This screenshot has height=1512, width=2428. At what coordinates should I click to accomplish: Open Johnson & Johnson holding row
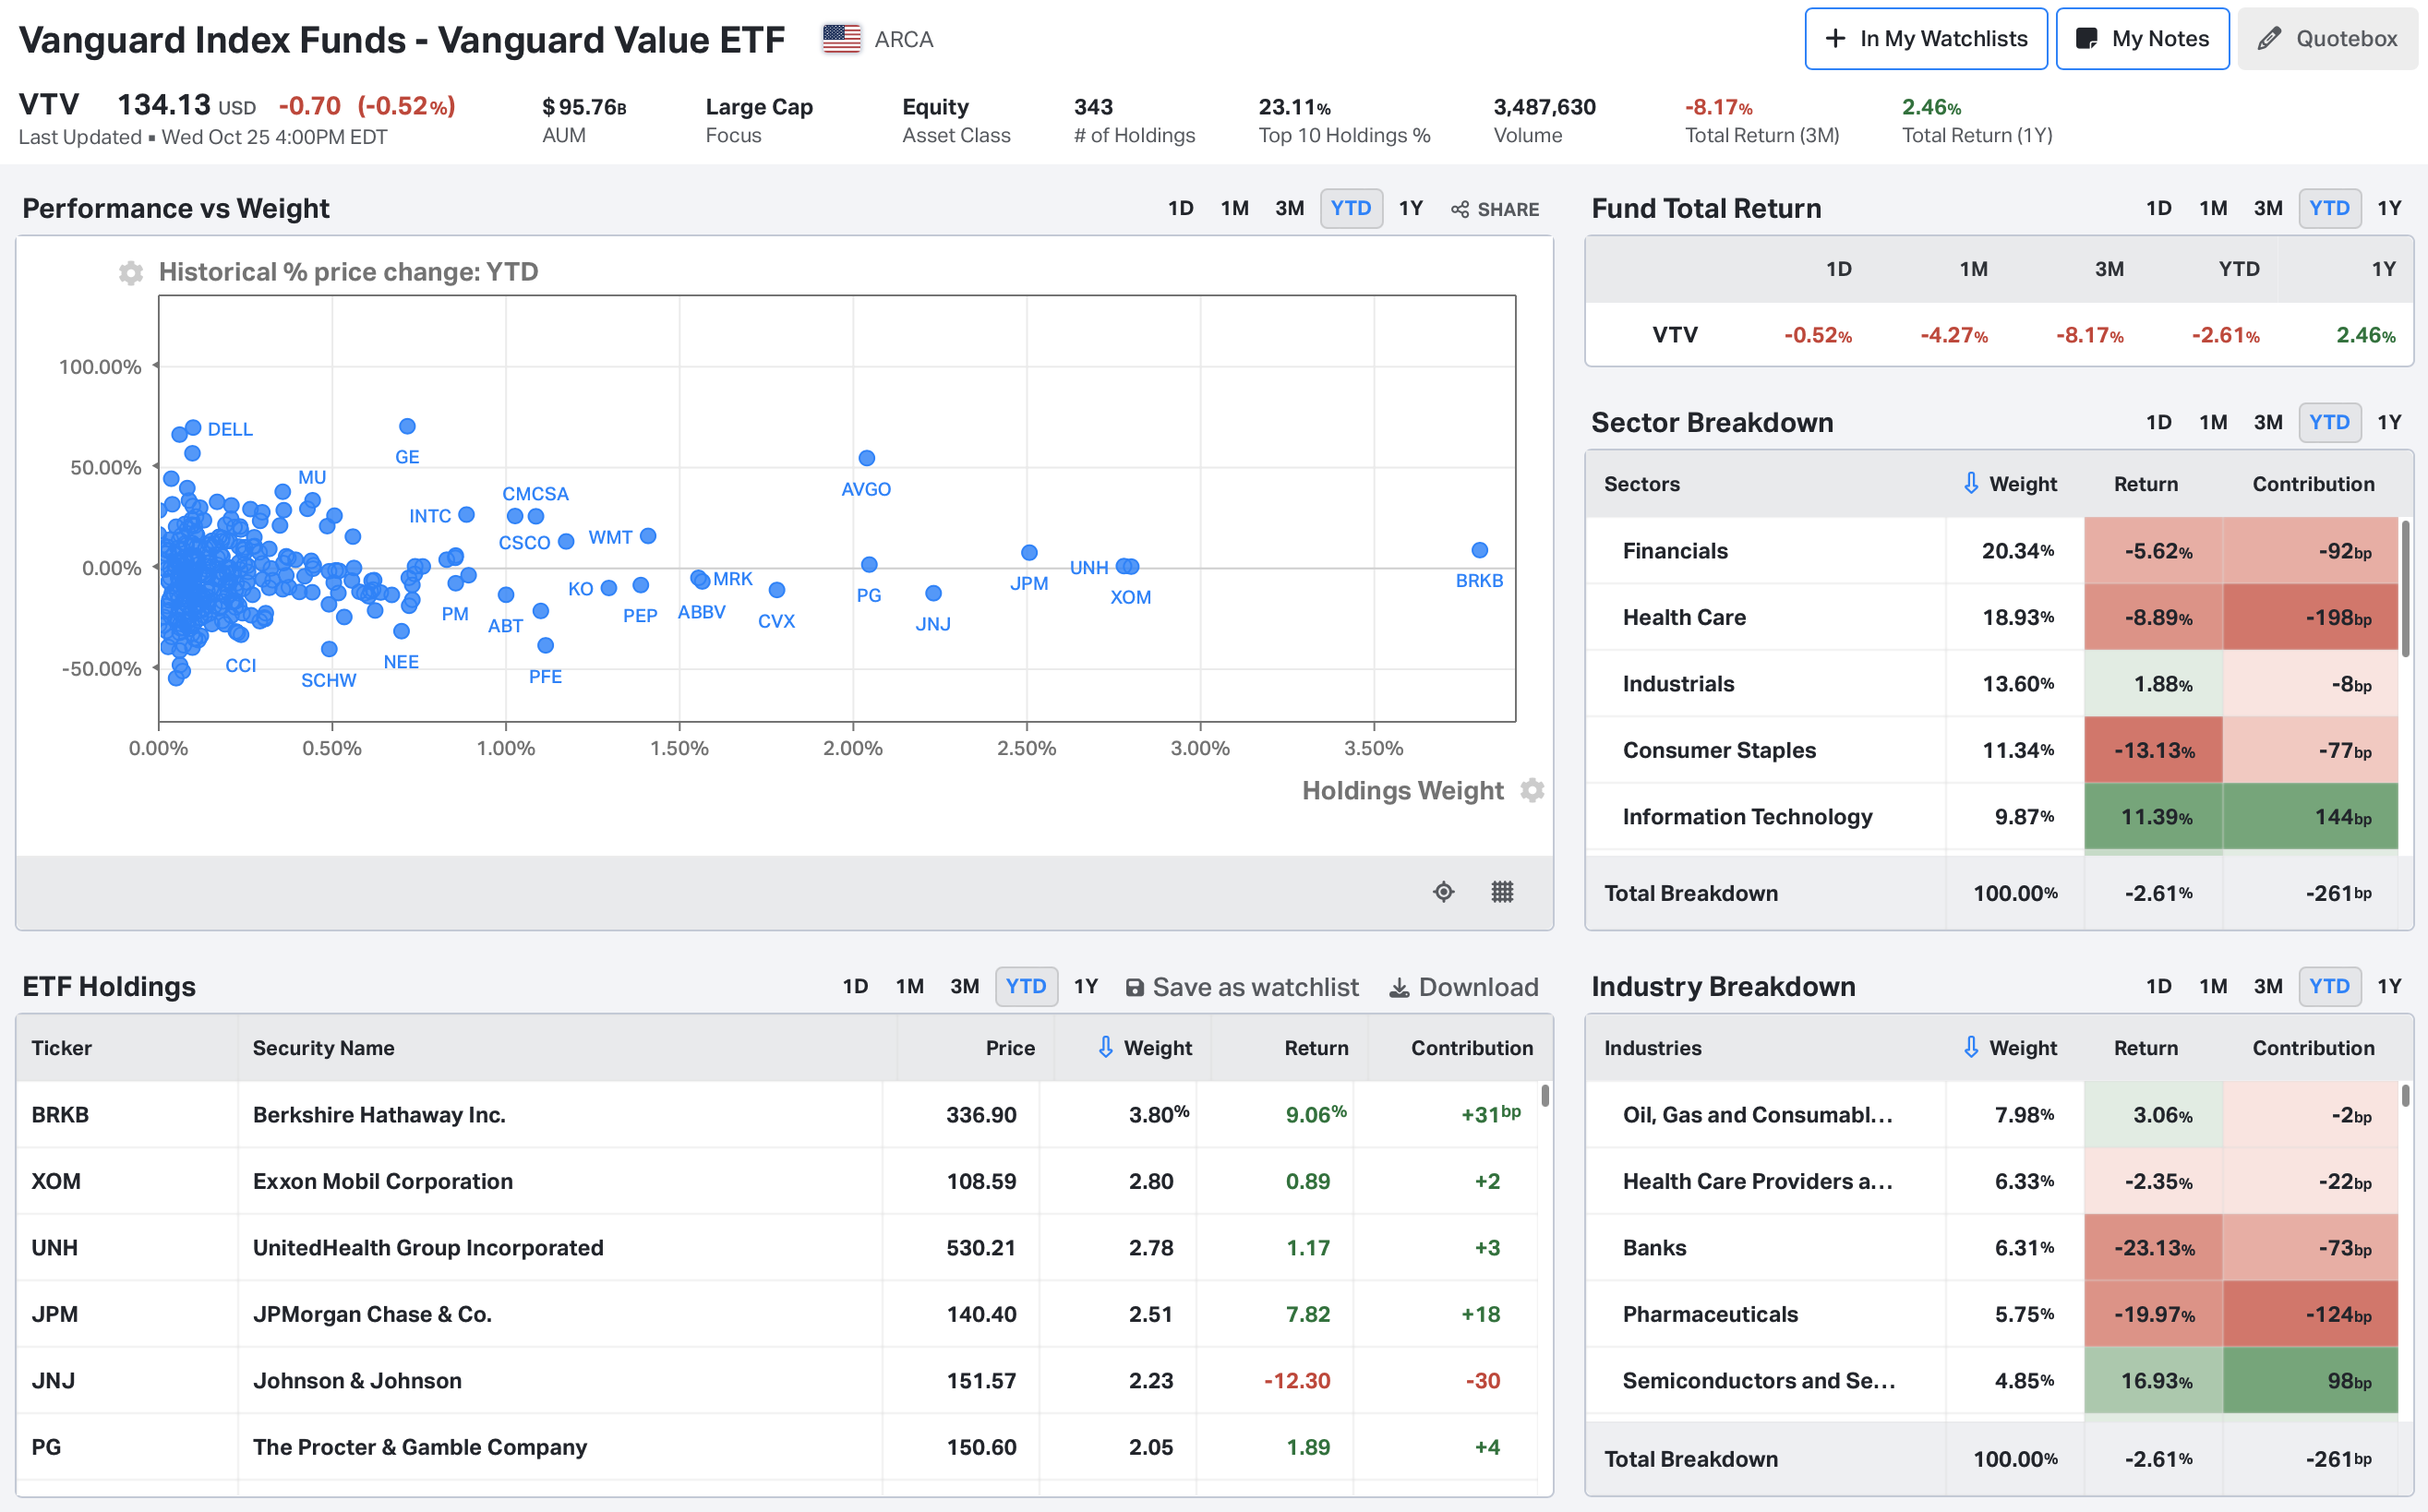[776, 1380]
